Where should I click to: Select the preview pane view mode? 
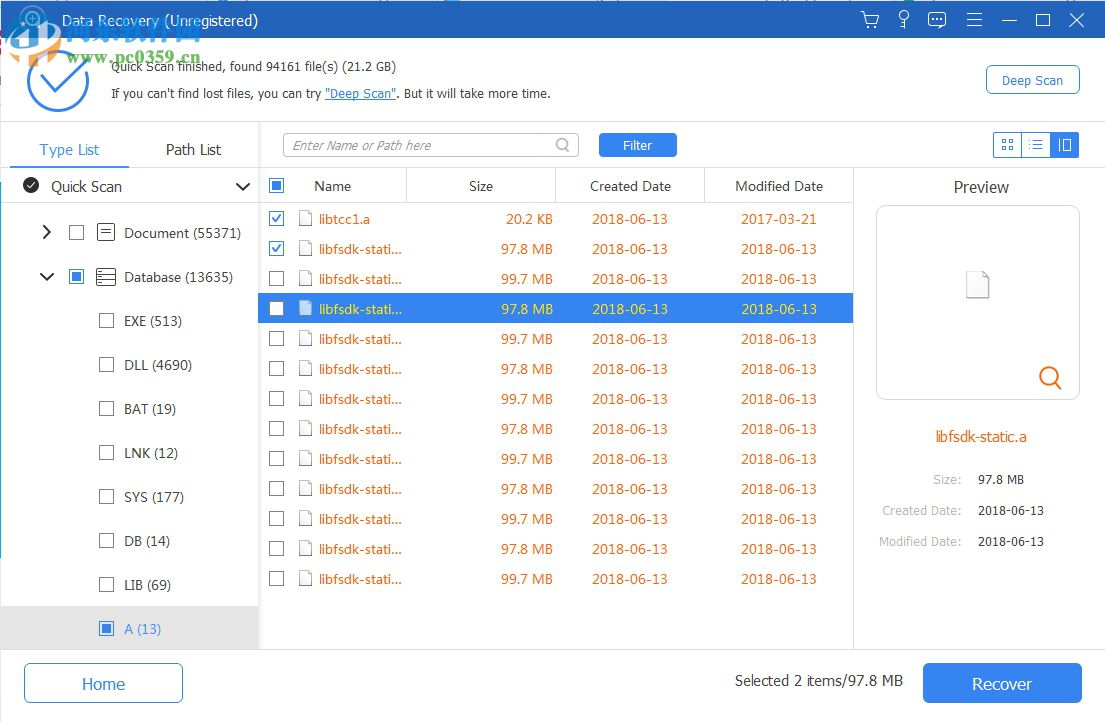click(x=1065, y=144)
